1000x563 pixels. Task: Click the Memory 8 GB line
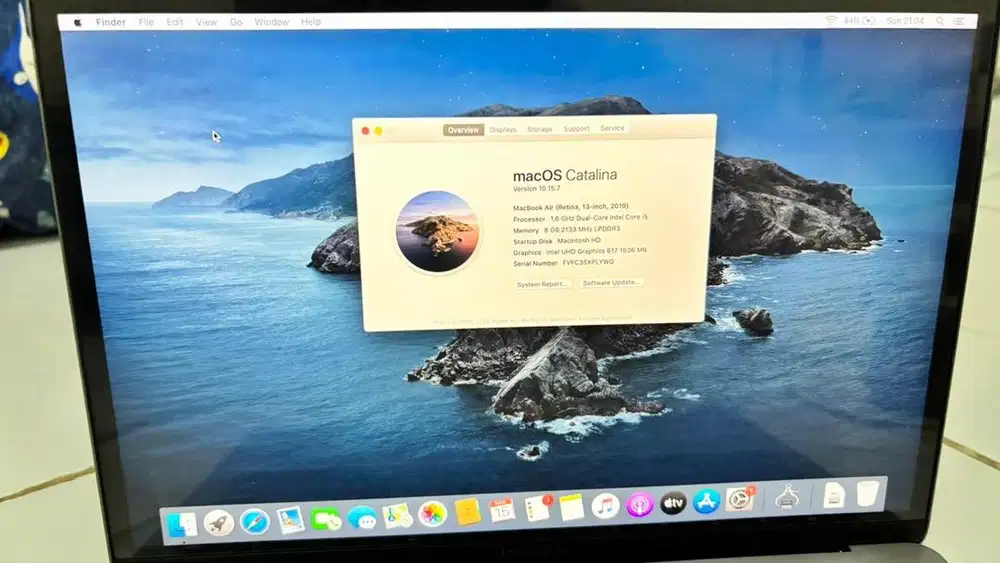[x=566, y=230]
